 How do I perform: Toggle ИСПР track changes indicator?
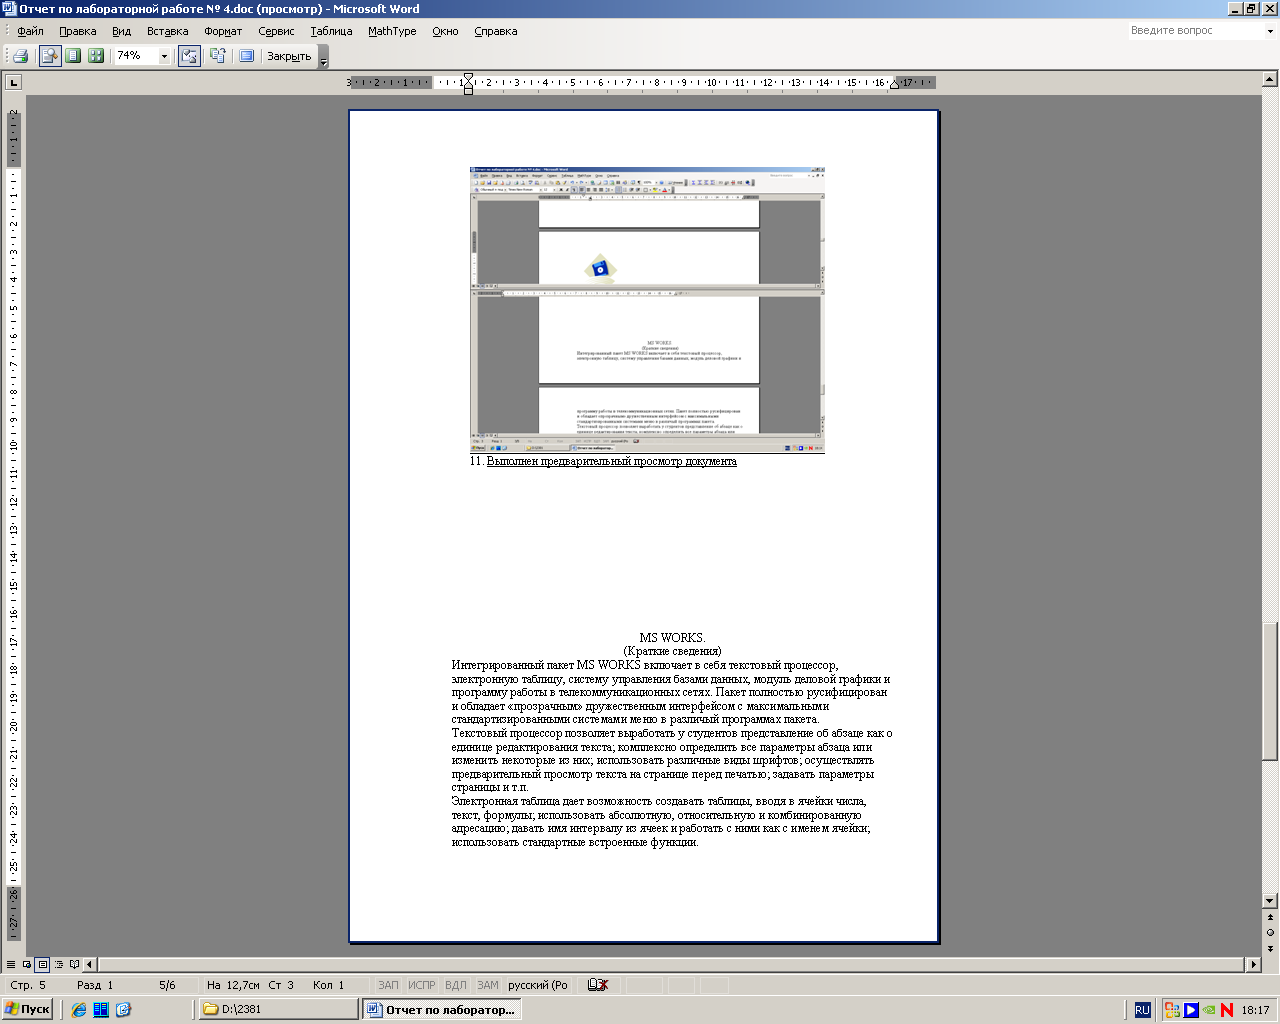pyautogui.click(x=421, y=985)
